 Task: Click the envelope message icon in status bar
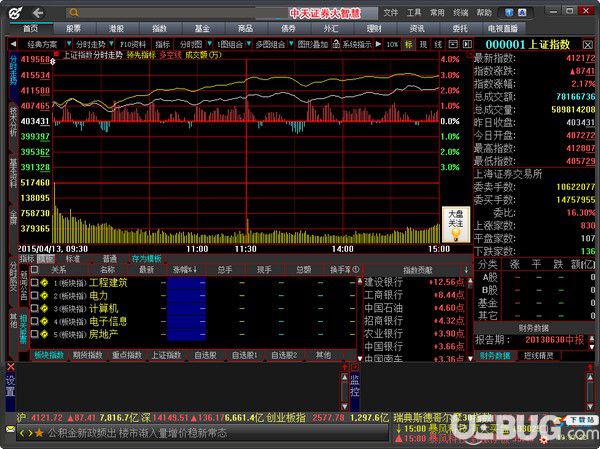pos(10,429)
